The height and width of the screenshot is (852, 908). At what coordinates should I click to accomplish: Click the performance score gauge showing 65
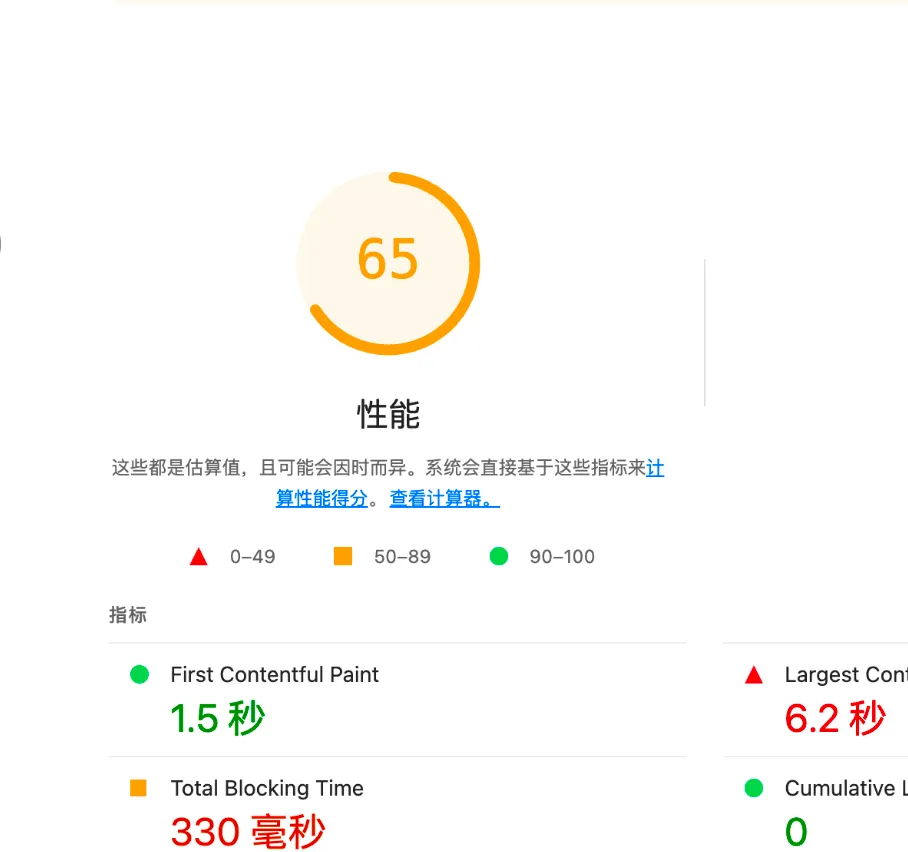pyautogui.click(x=388, y=263)
